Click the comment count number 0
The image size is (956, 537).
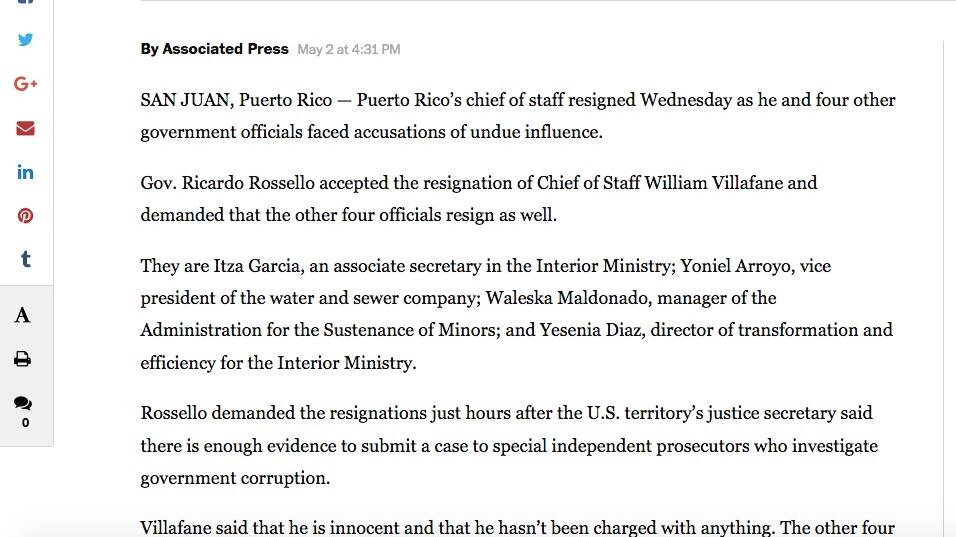(25, 423)
